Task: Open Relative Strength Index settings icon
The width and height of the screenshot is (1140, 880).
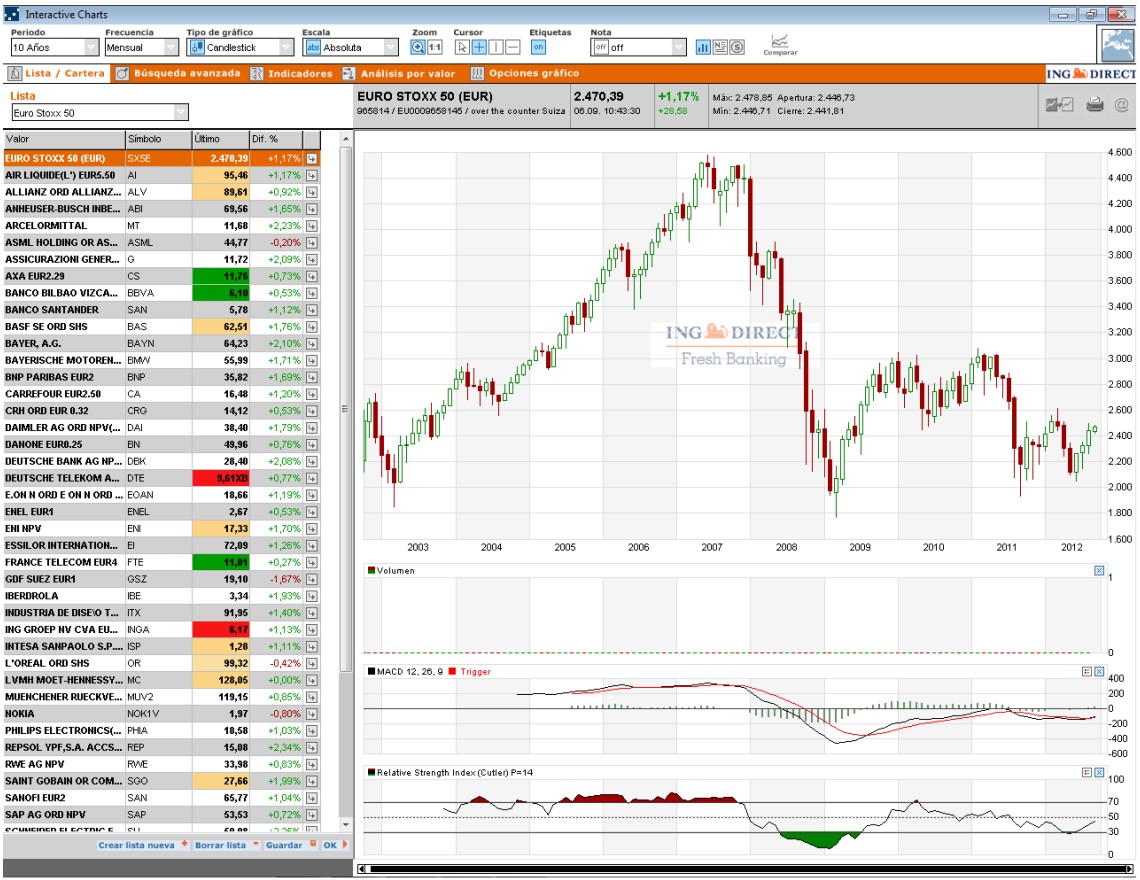Action: point(1087,772)
